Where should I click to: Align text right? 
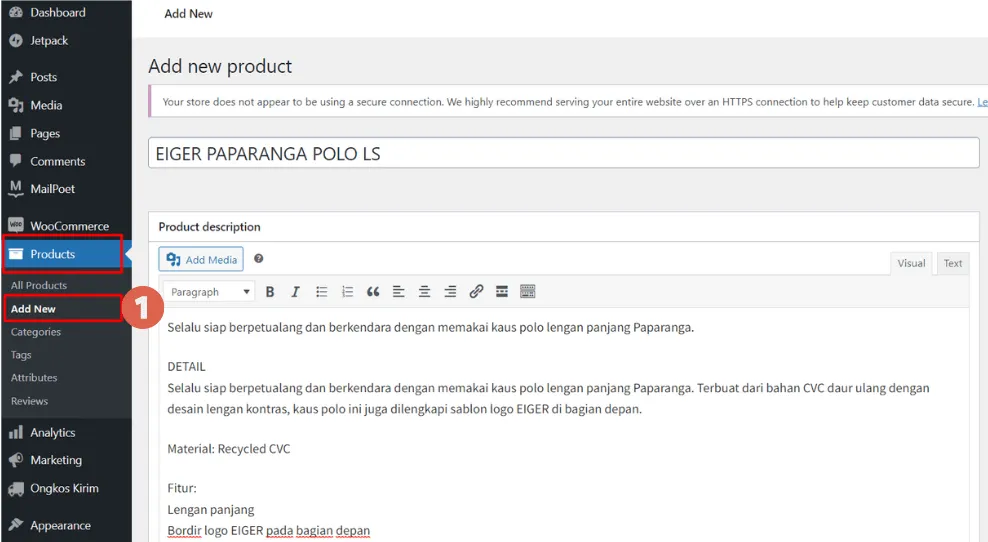pyautogui.click(x=450, y=292)
